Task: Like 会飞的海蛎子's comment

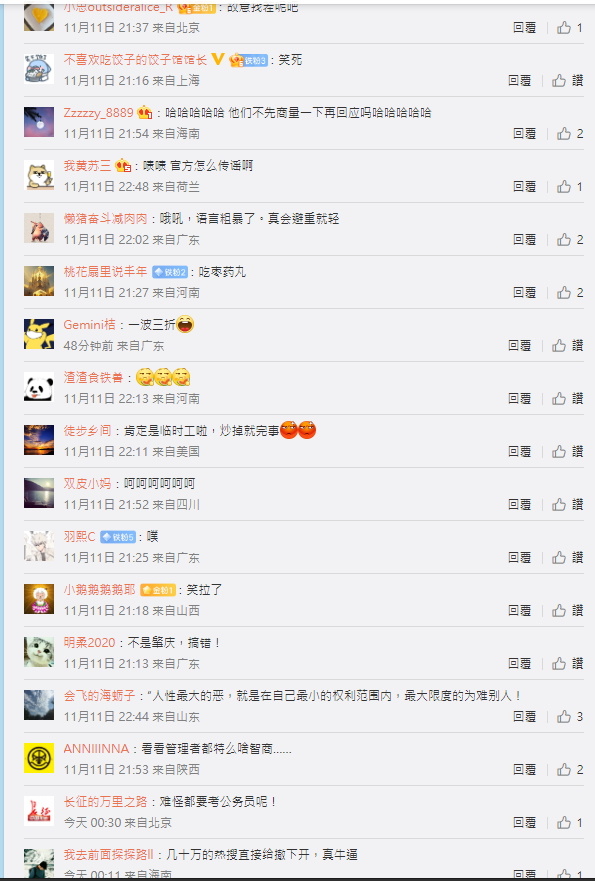Action: [570, 717]
